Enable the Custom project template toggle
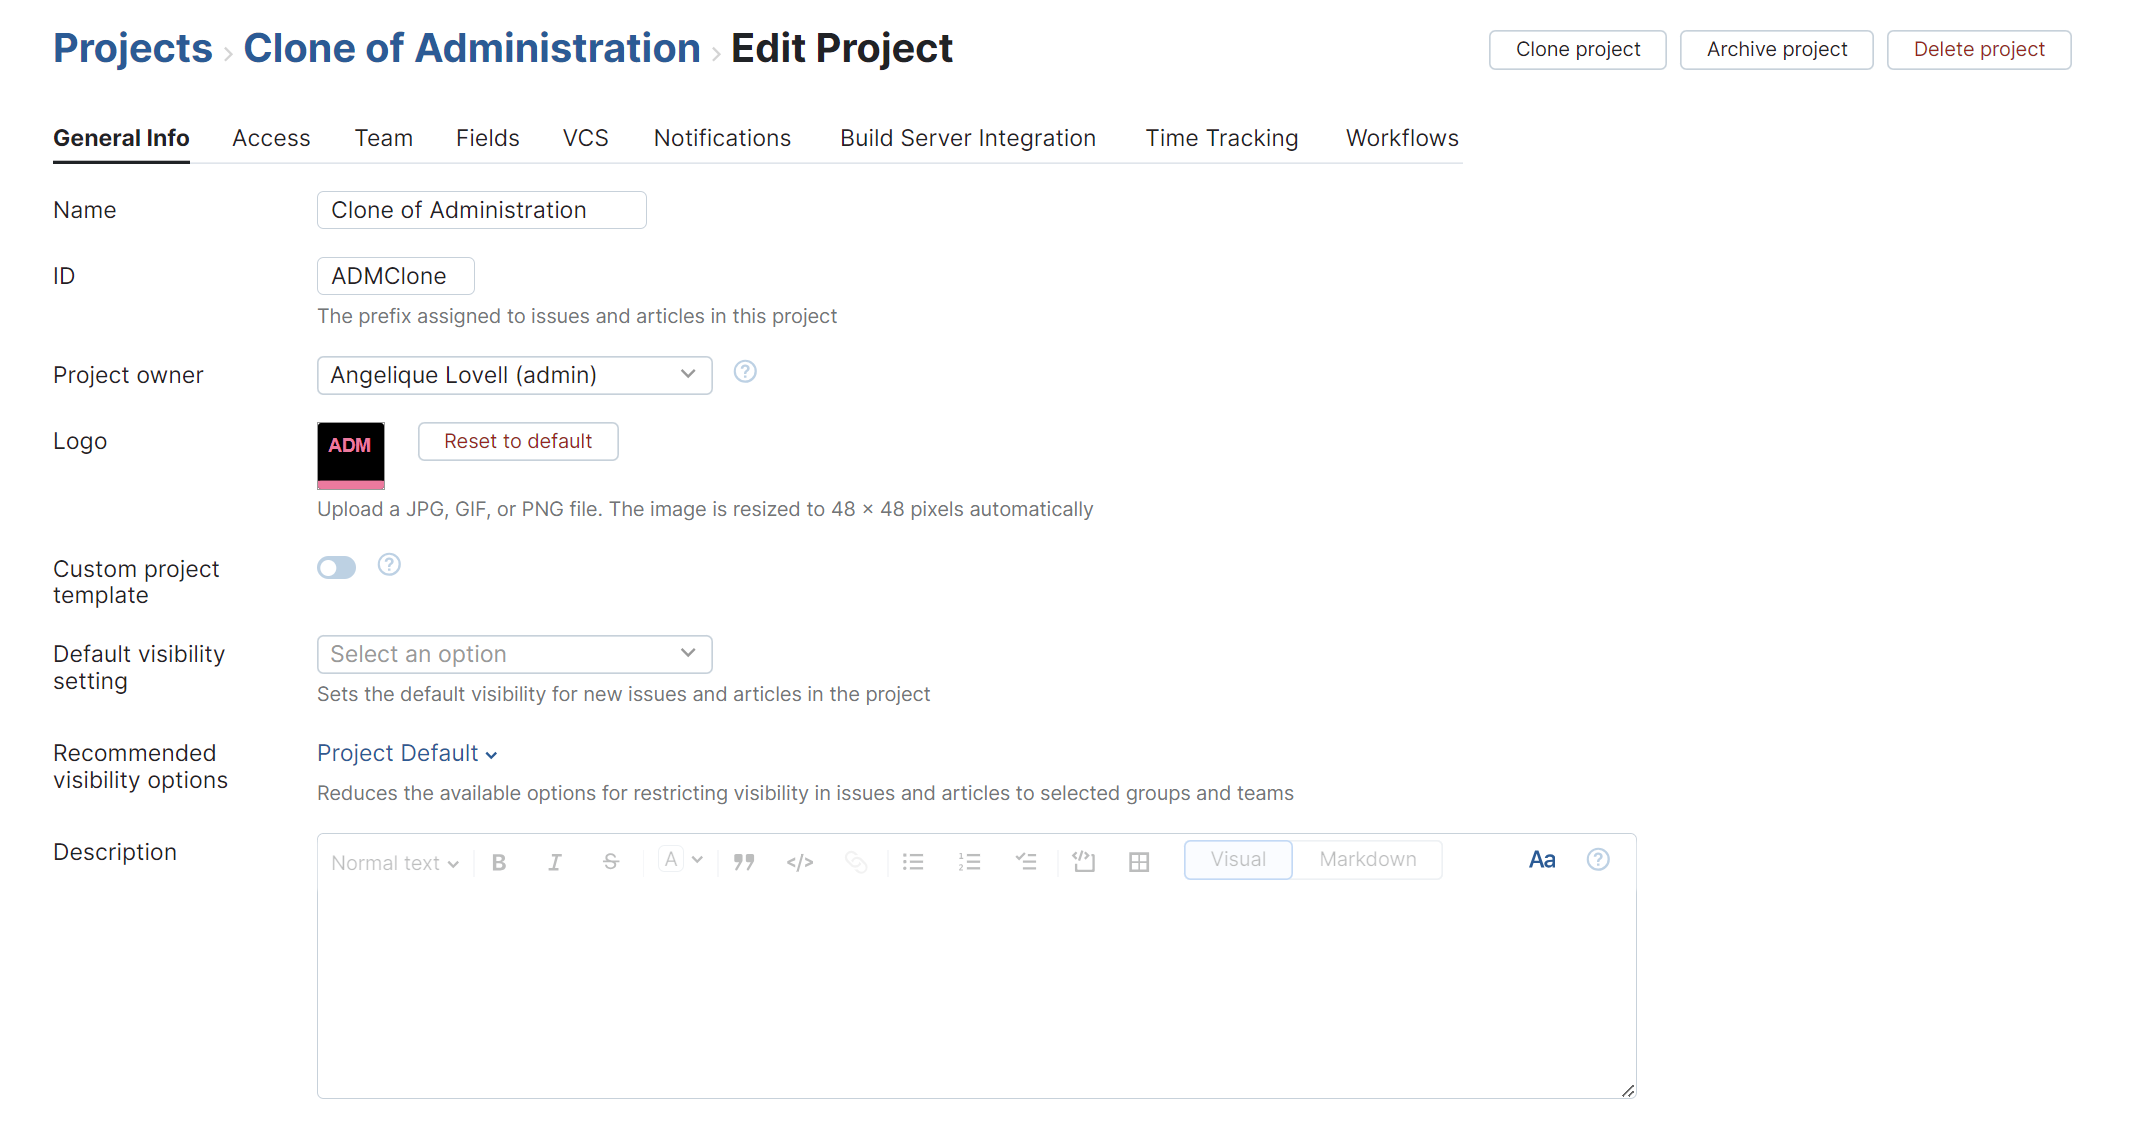 336,566
